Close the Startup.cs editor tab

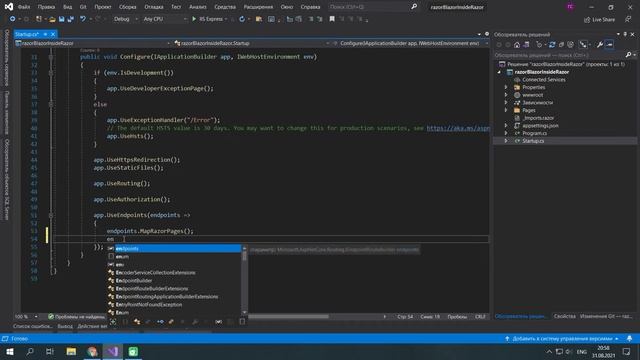pyautogui.click(x=53, y=34)
